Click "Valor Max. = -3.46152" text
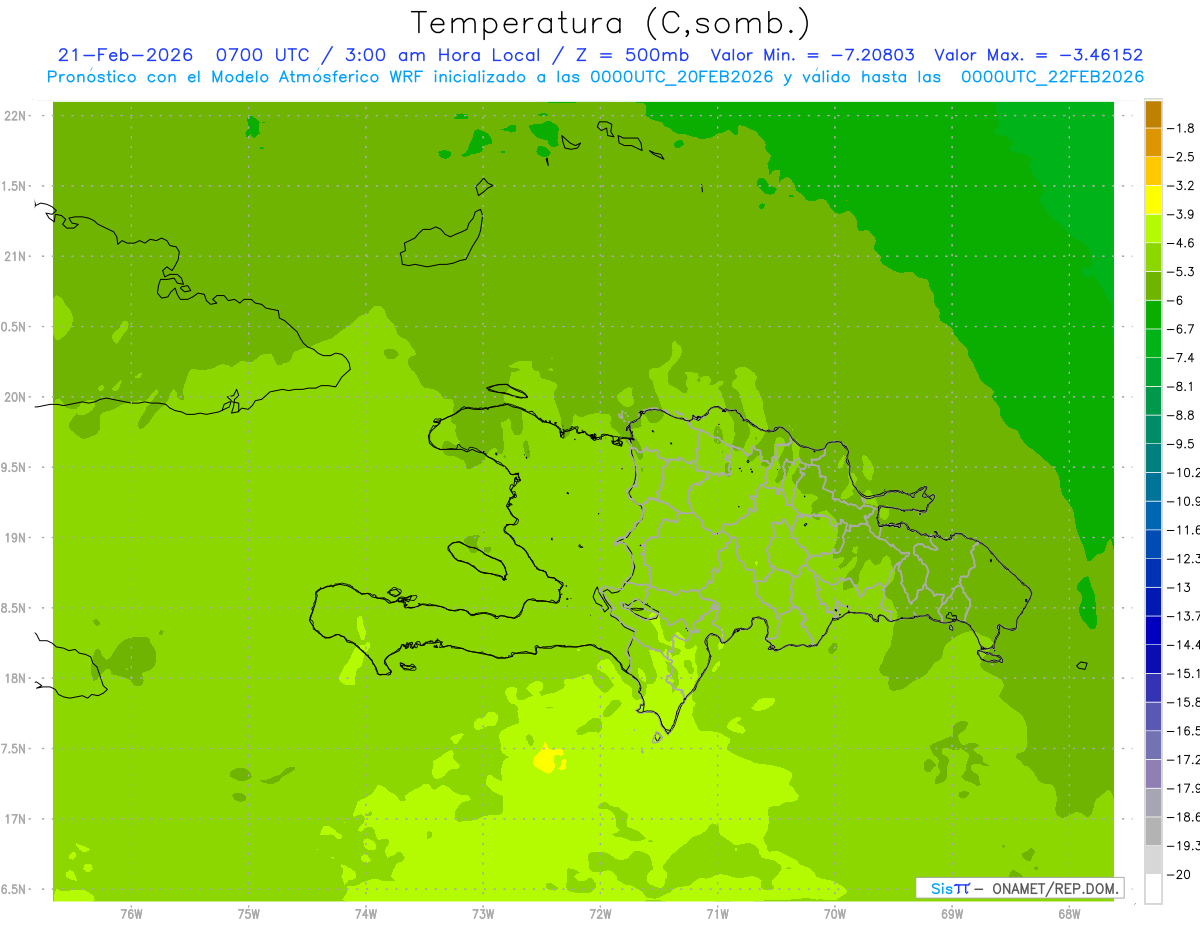Viewport: 1200px width, 927px height. pyautogui.click(x=1038, y=55)
